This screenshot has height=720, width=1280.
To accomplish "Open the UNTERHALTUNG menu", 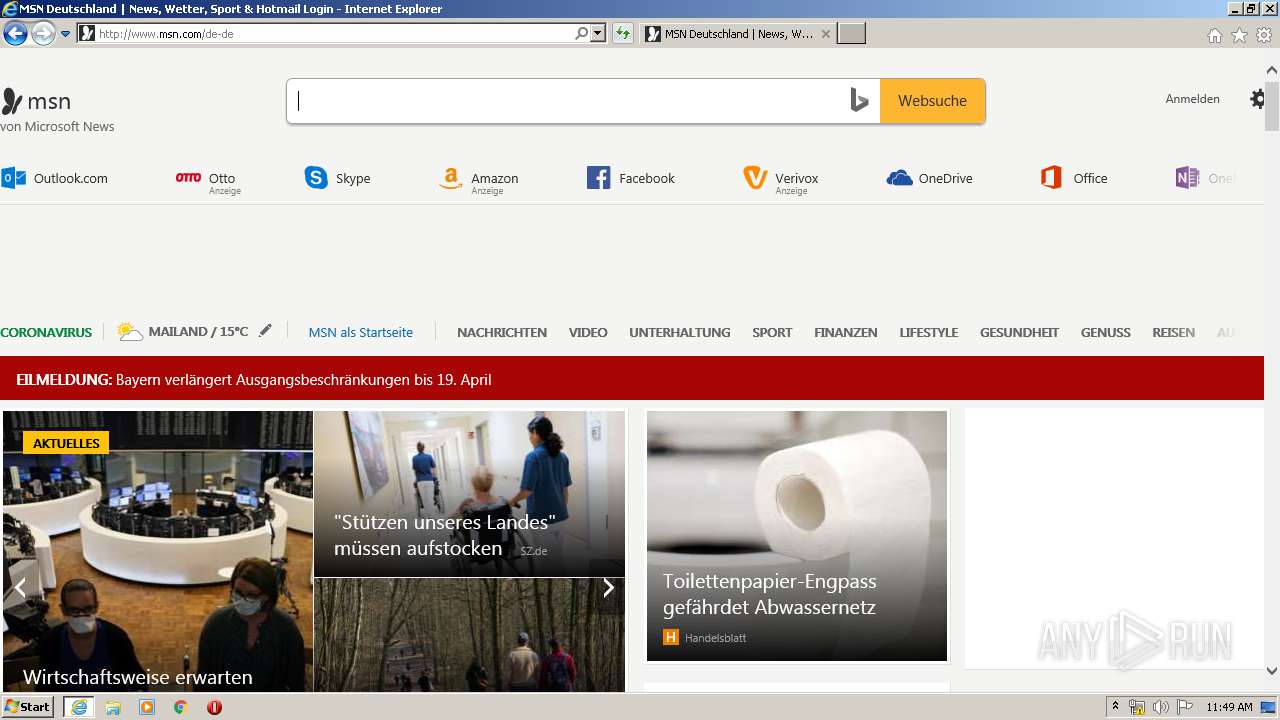I will [680, 332].
